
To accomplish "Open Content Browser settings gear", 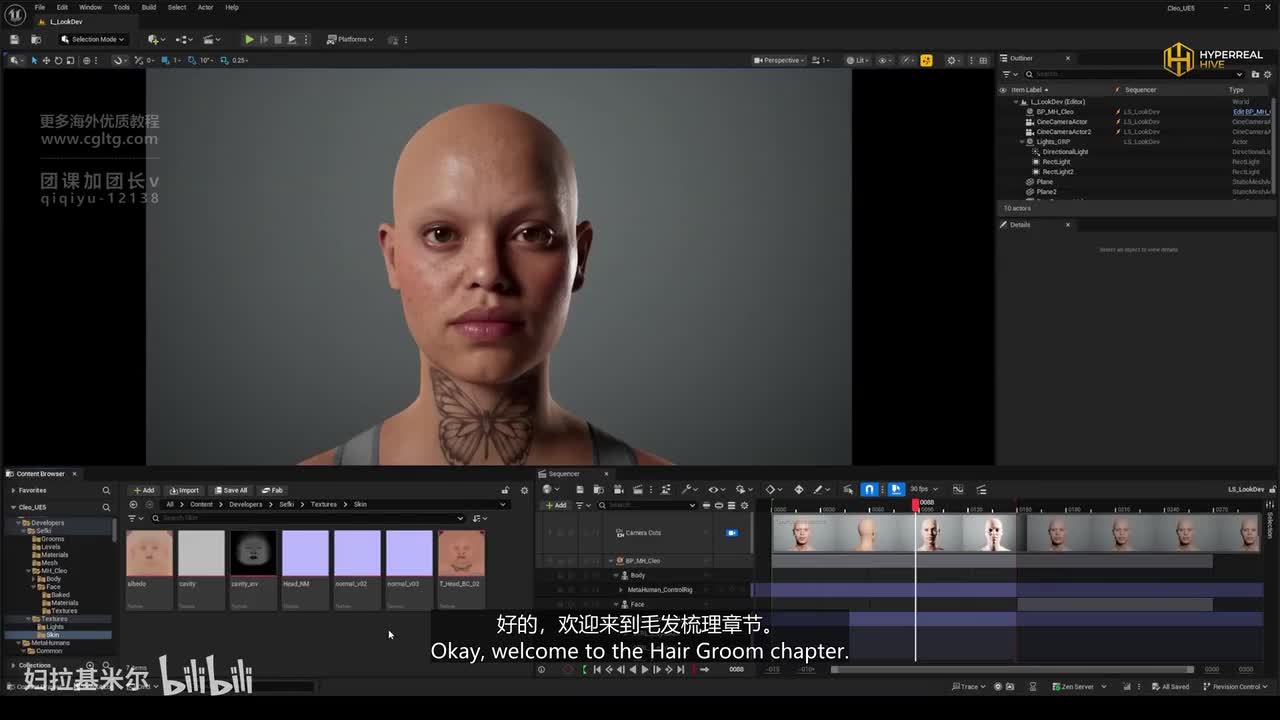I will click(524, 490).
